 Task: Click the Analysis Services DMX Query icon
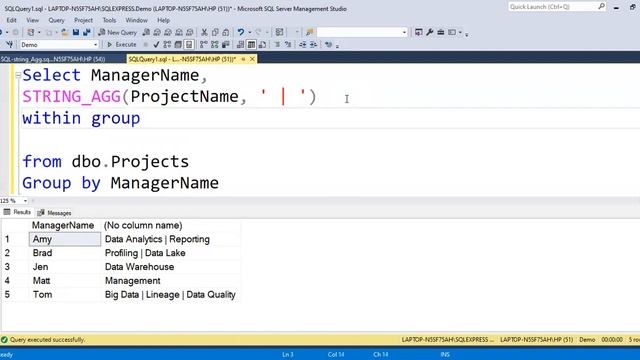pyautogui.click(x=168, y=32)
